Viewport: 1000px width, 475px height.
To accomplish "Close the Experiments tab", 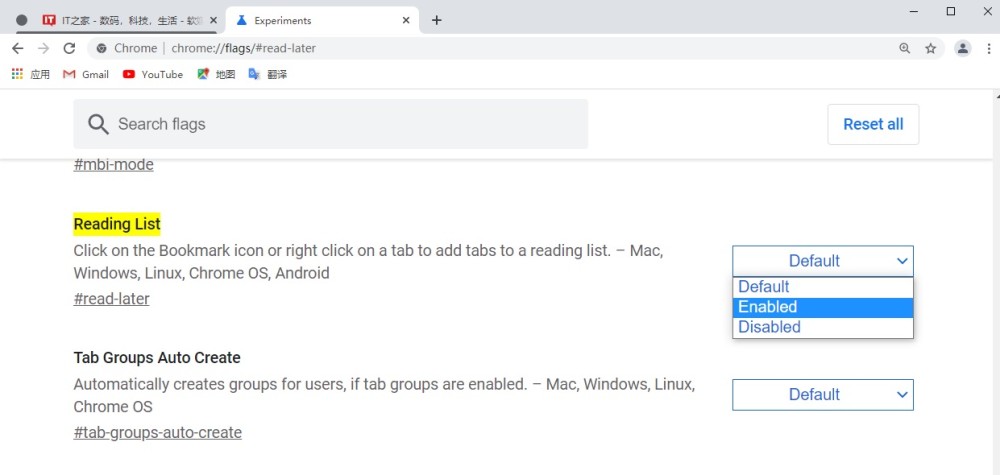I will tap(406, 20).
